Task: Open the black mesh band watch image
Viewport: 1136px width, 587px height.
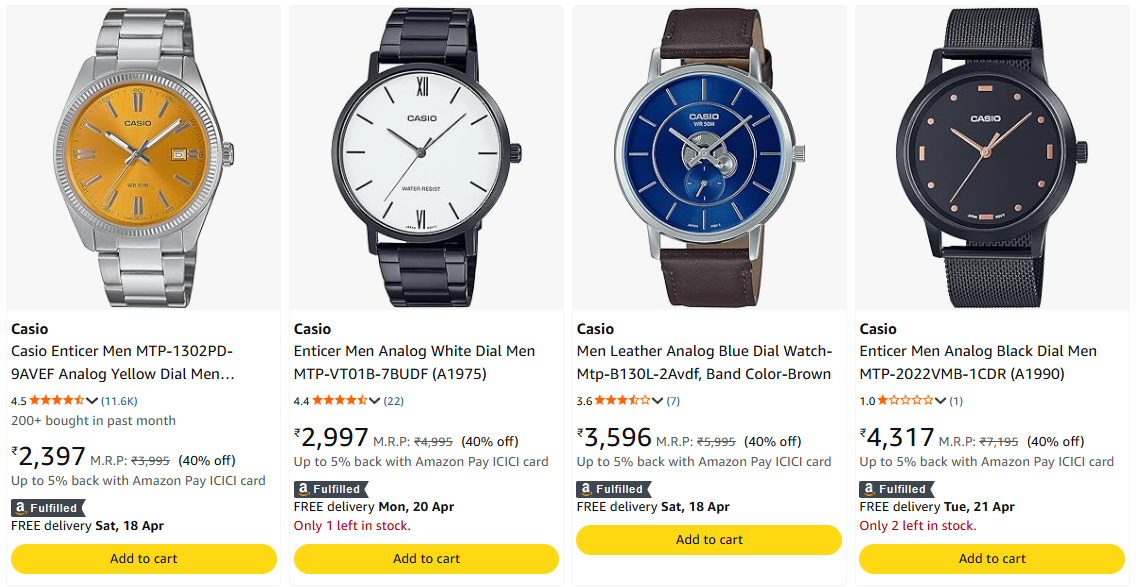Action: pyautogui.click(x=993, y=156)
